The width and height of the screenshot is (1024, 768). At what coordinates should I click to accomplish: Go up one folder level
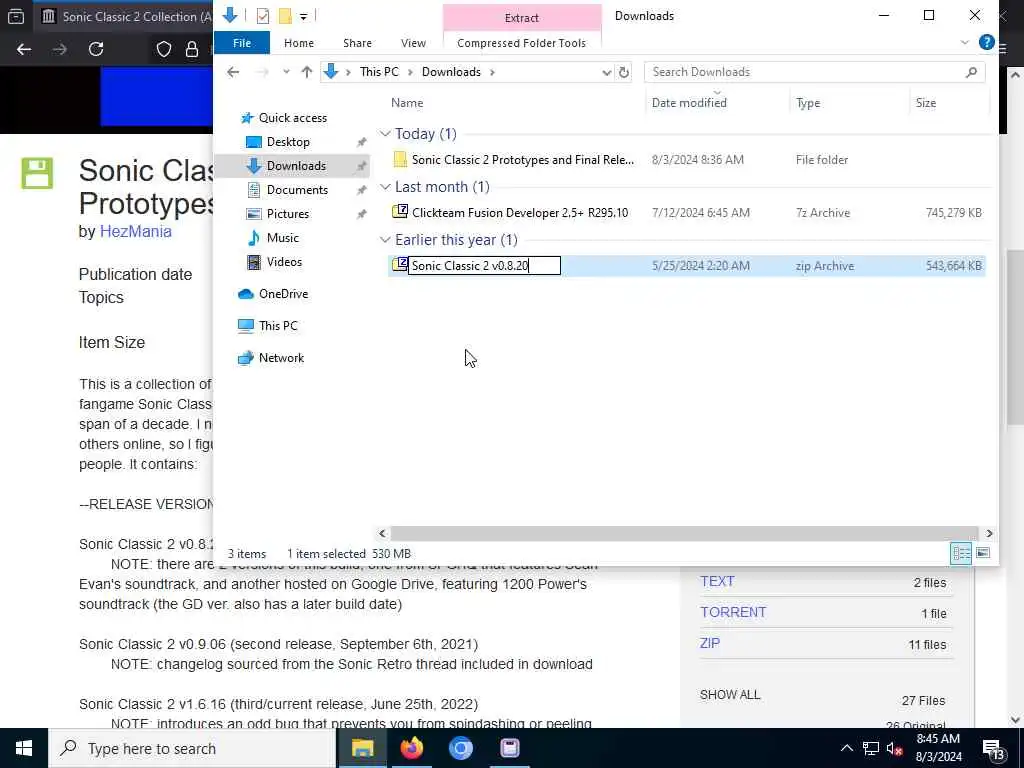pos(306,72)
